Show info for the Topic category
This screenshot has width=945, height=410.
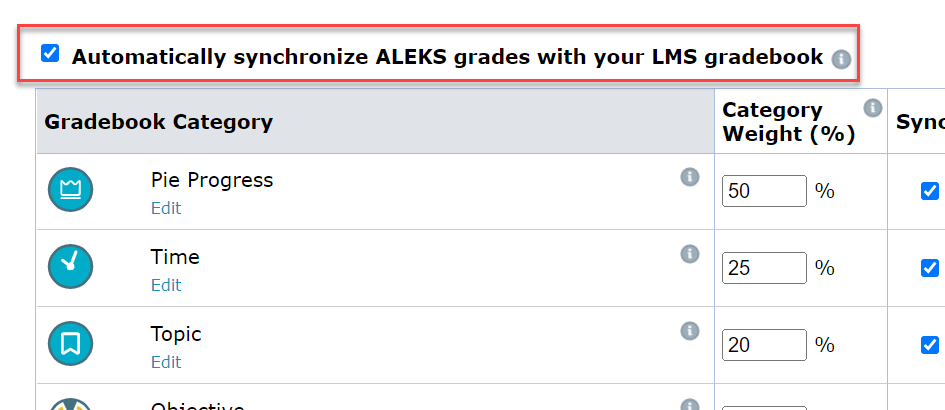689,330
